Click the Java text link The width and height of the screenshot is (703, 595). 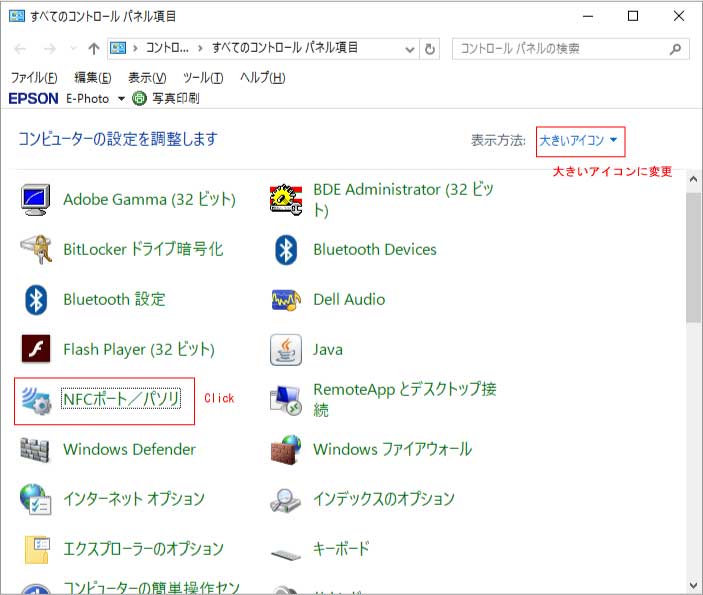pyautogui.click(x=328, y=349)
